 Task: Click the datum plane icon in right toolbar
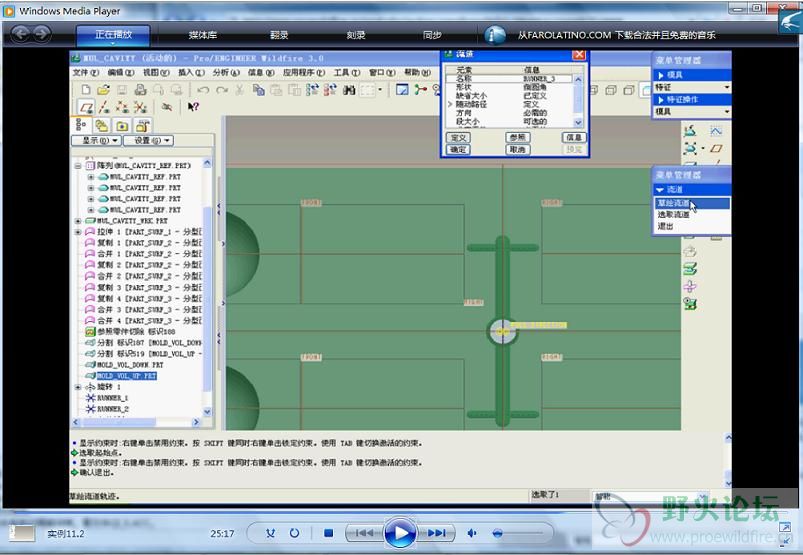tap(716, 148)
